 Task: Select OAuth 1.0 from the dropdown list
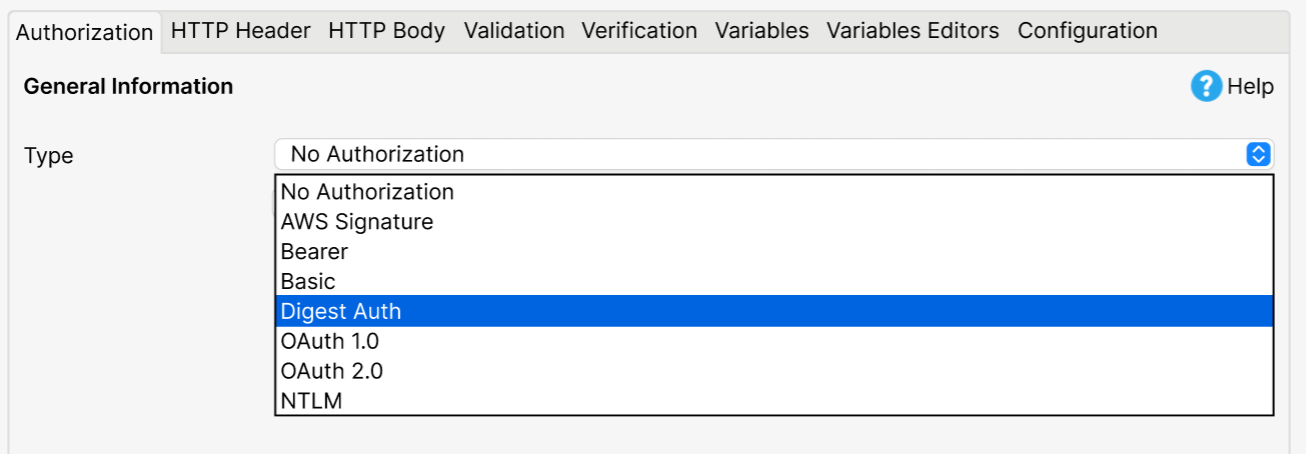774,341
